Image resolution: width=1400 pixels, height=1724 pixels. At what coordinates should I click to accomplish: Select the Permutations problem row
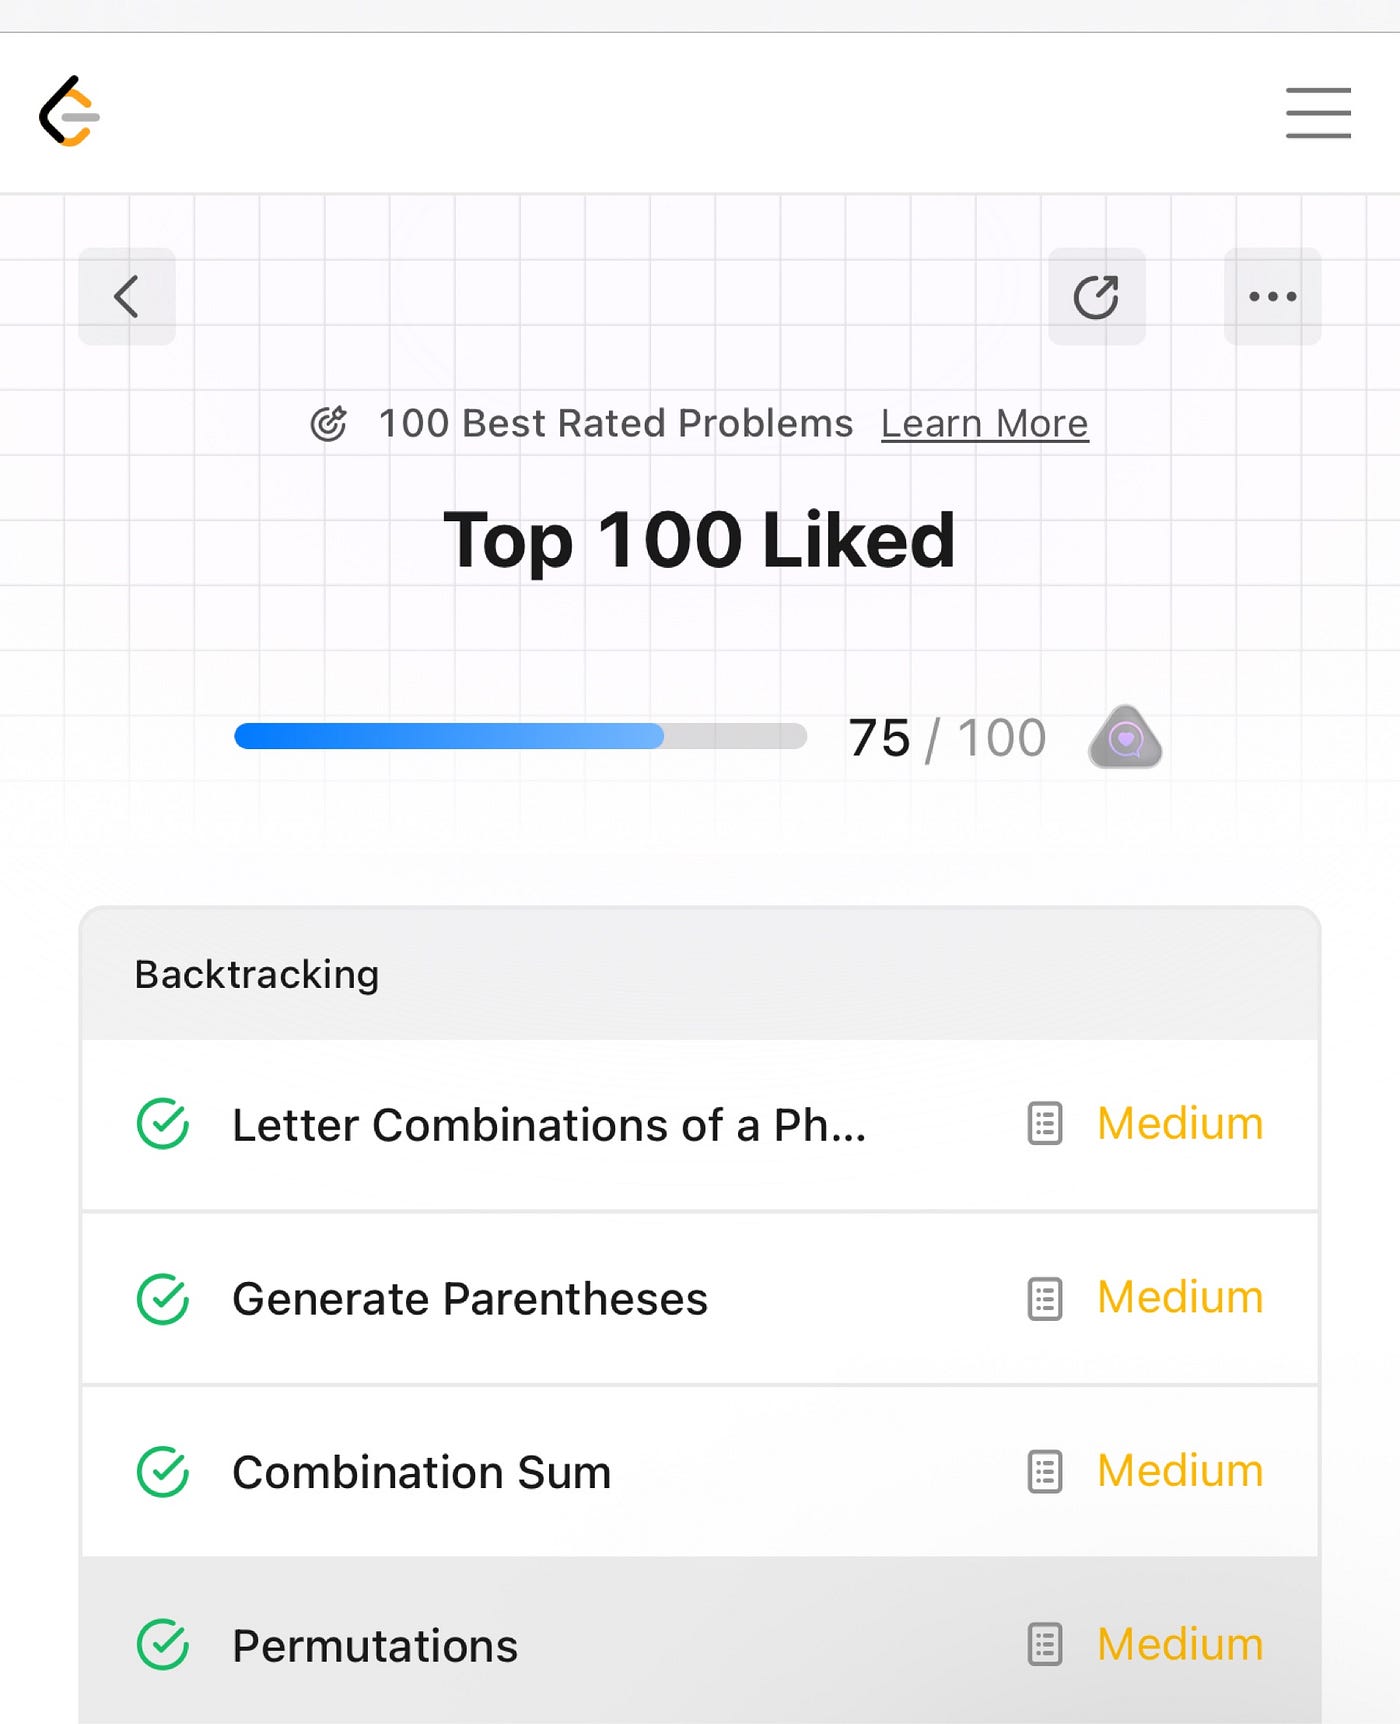pos(700,1643)
